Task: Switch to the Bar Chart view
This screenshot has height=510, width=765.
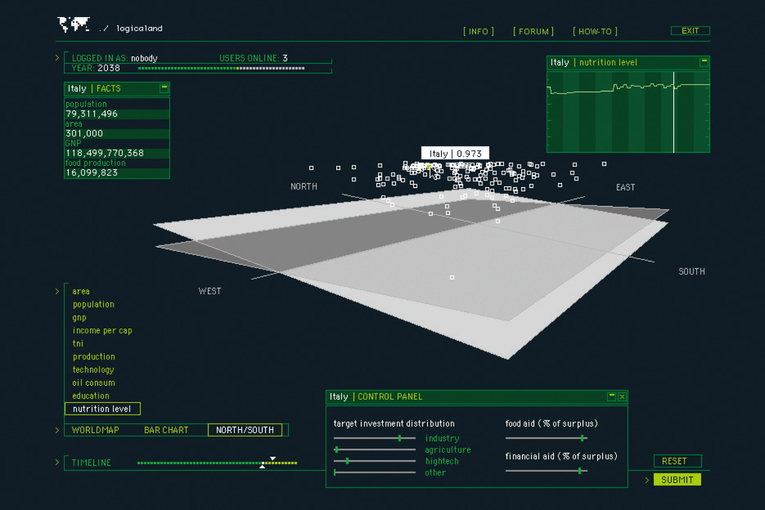Action: click(x=166, y=430)
